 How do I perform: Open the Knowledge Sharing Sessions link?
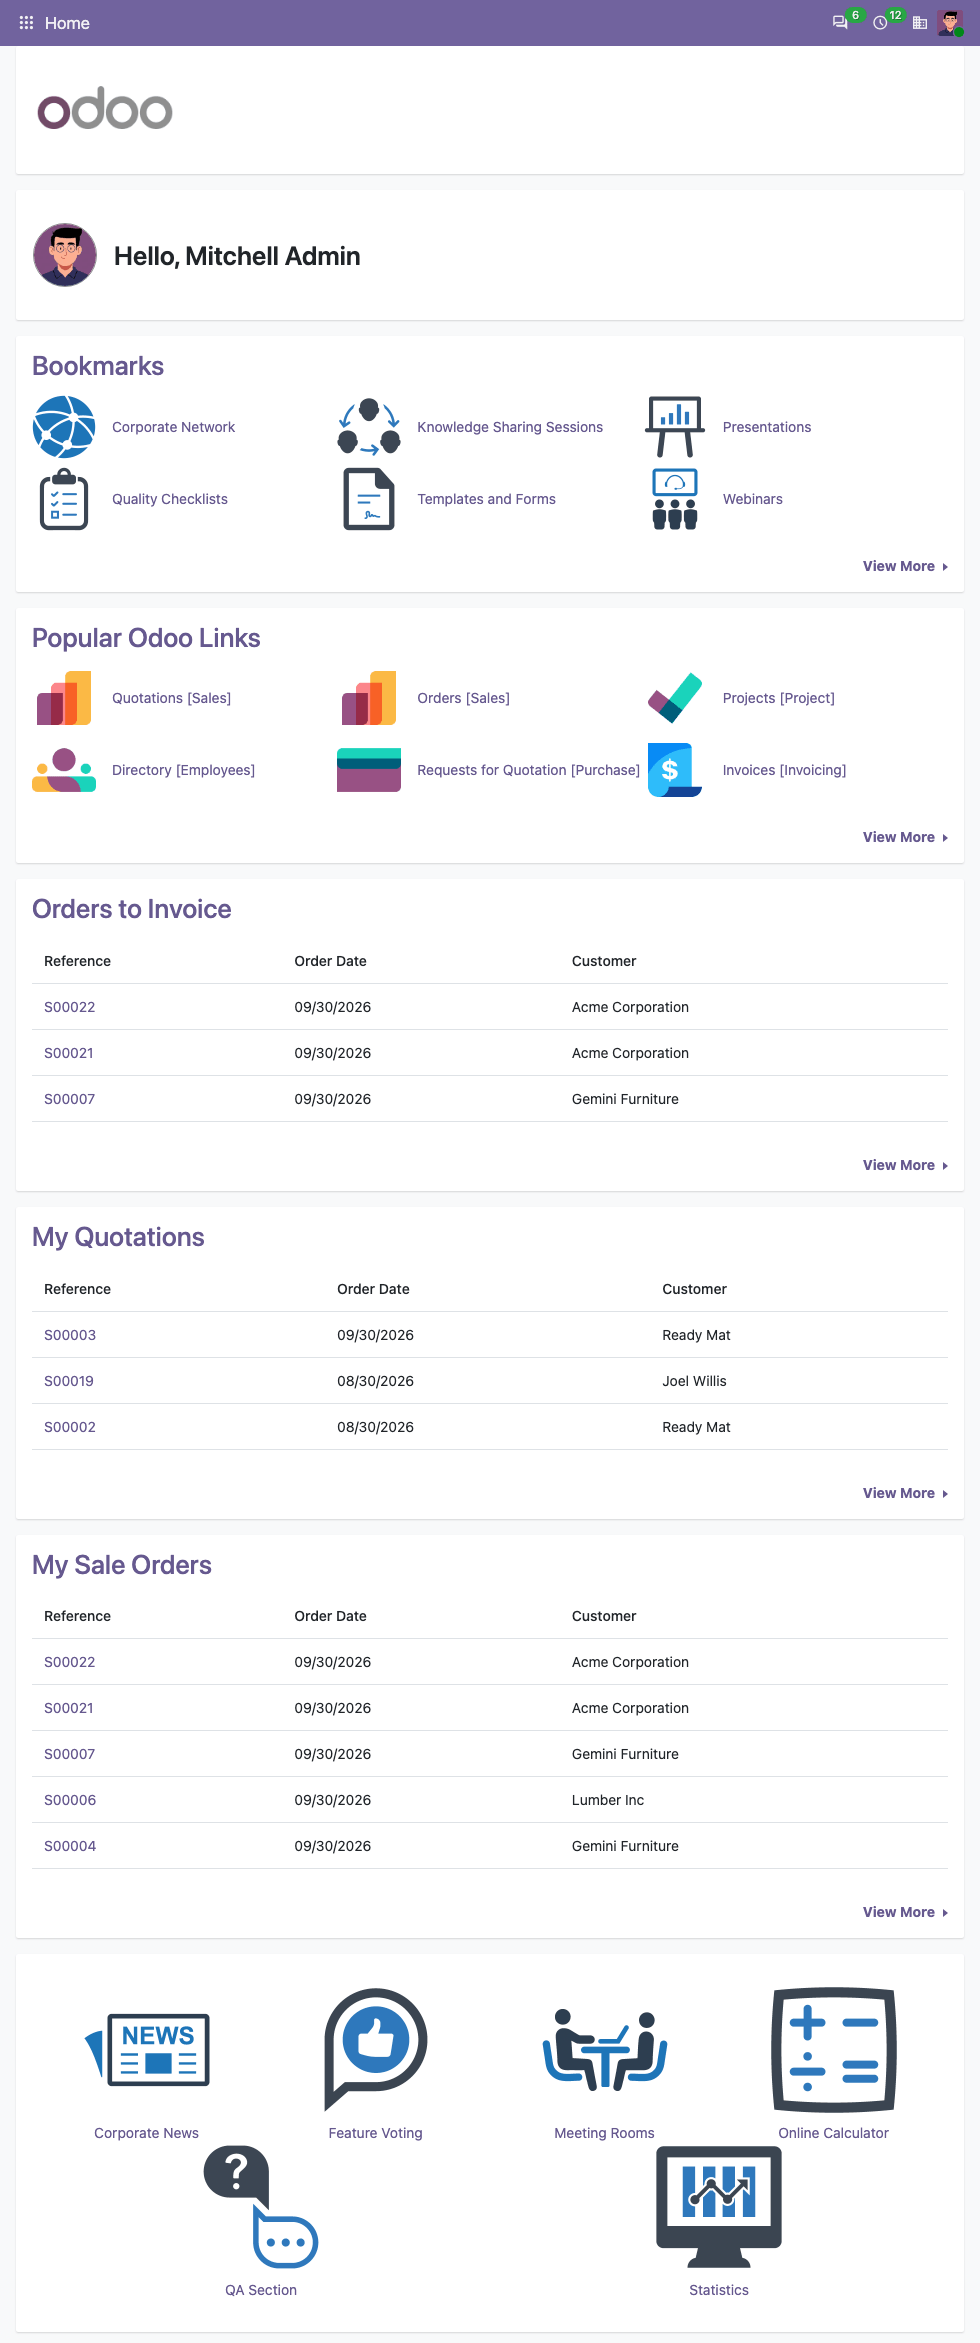pyautogui.click(x=510, y=427)
